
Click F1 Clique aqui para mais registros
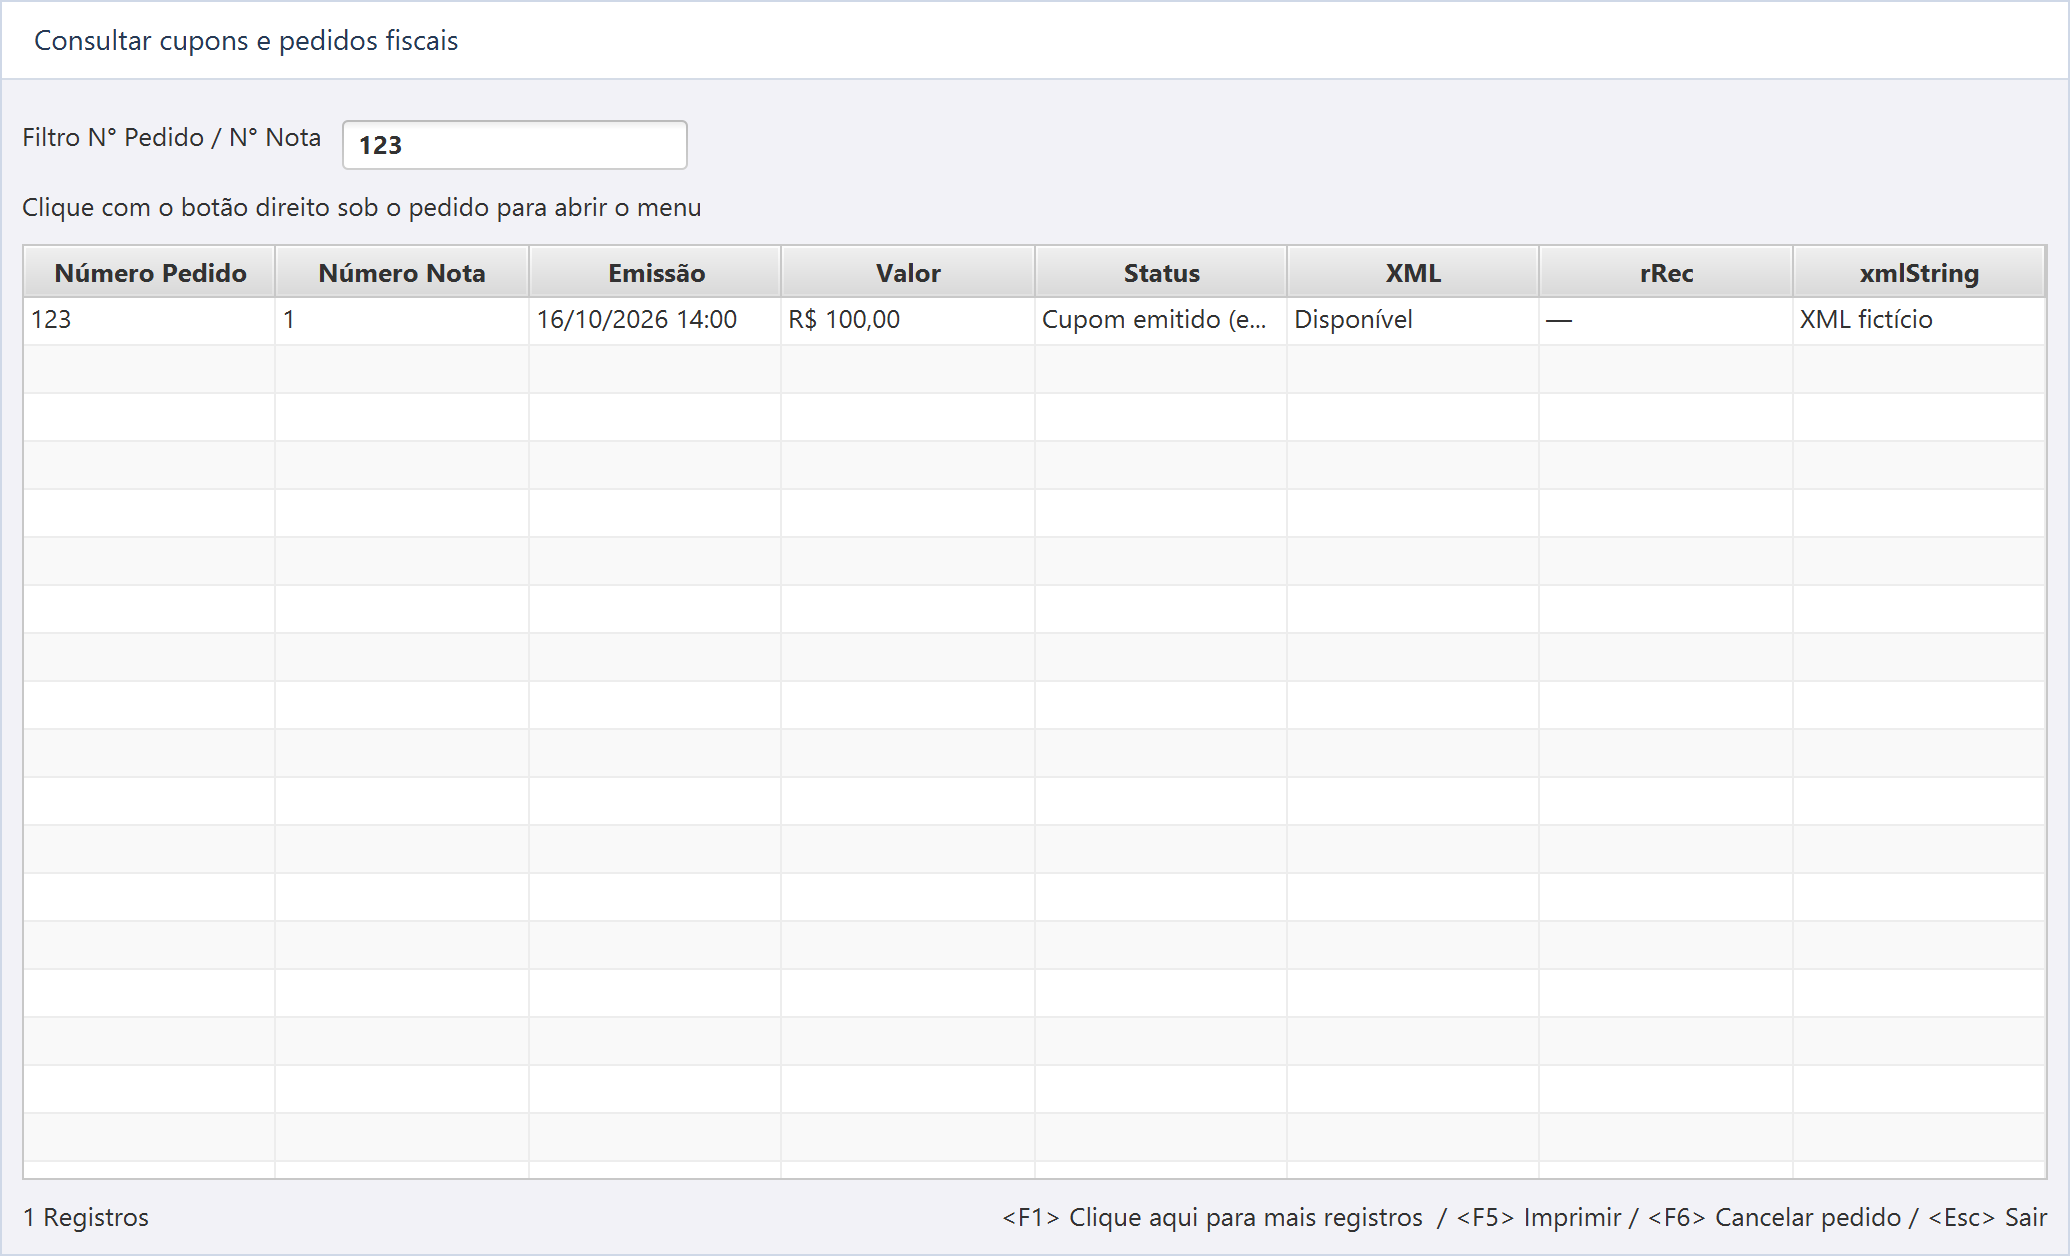tap(1212, 1217)
